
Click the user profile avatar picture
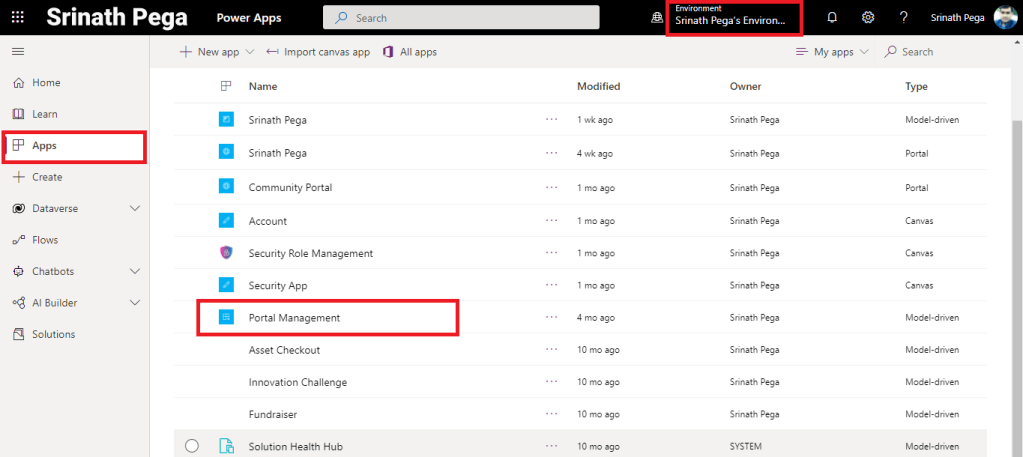tap(1005, 17)
